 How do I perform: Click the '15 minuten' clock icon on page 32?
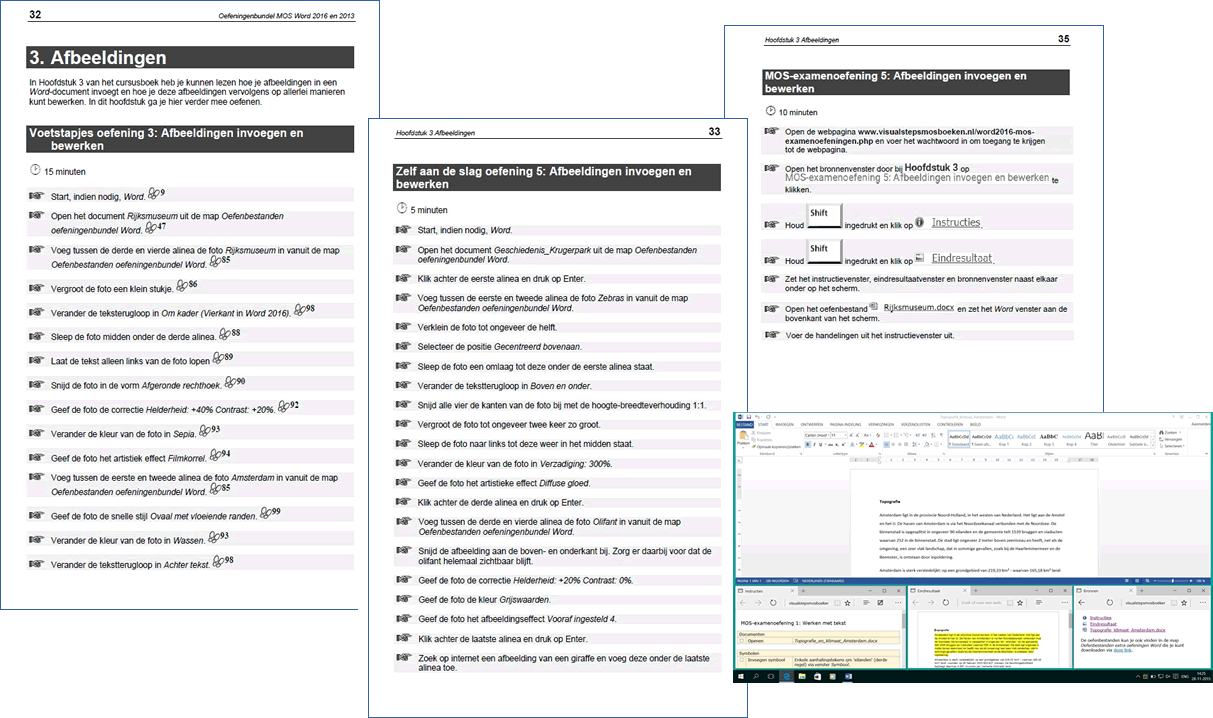[x=35, y=171]
